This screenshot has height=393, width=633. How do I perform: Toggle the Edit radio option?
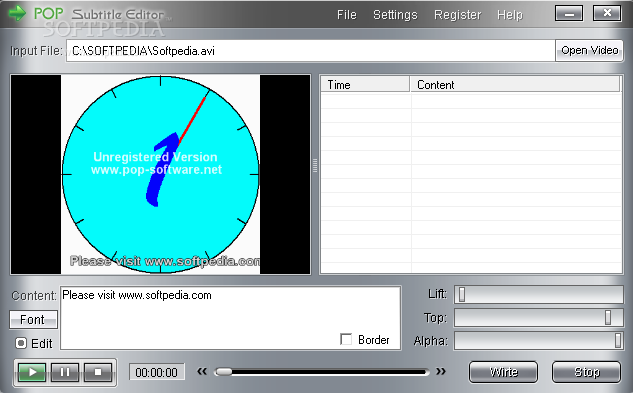click(x=21, y=343)
